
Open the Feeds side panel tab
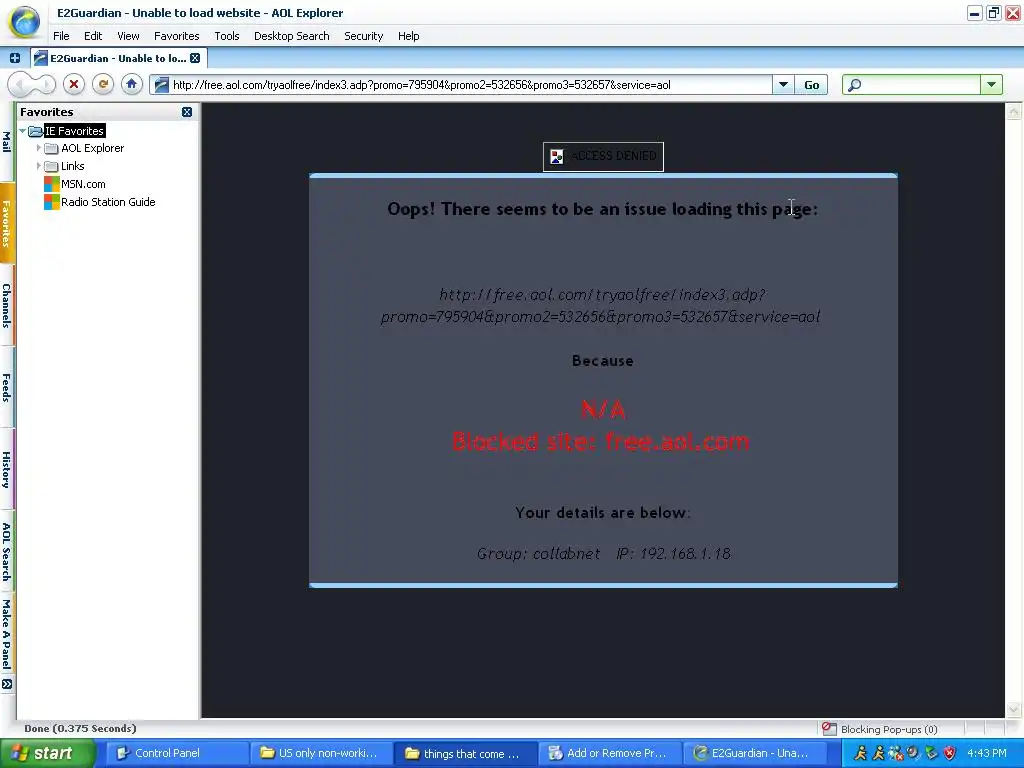(7, 387)
